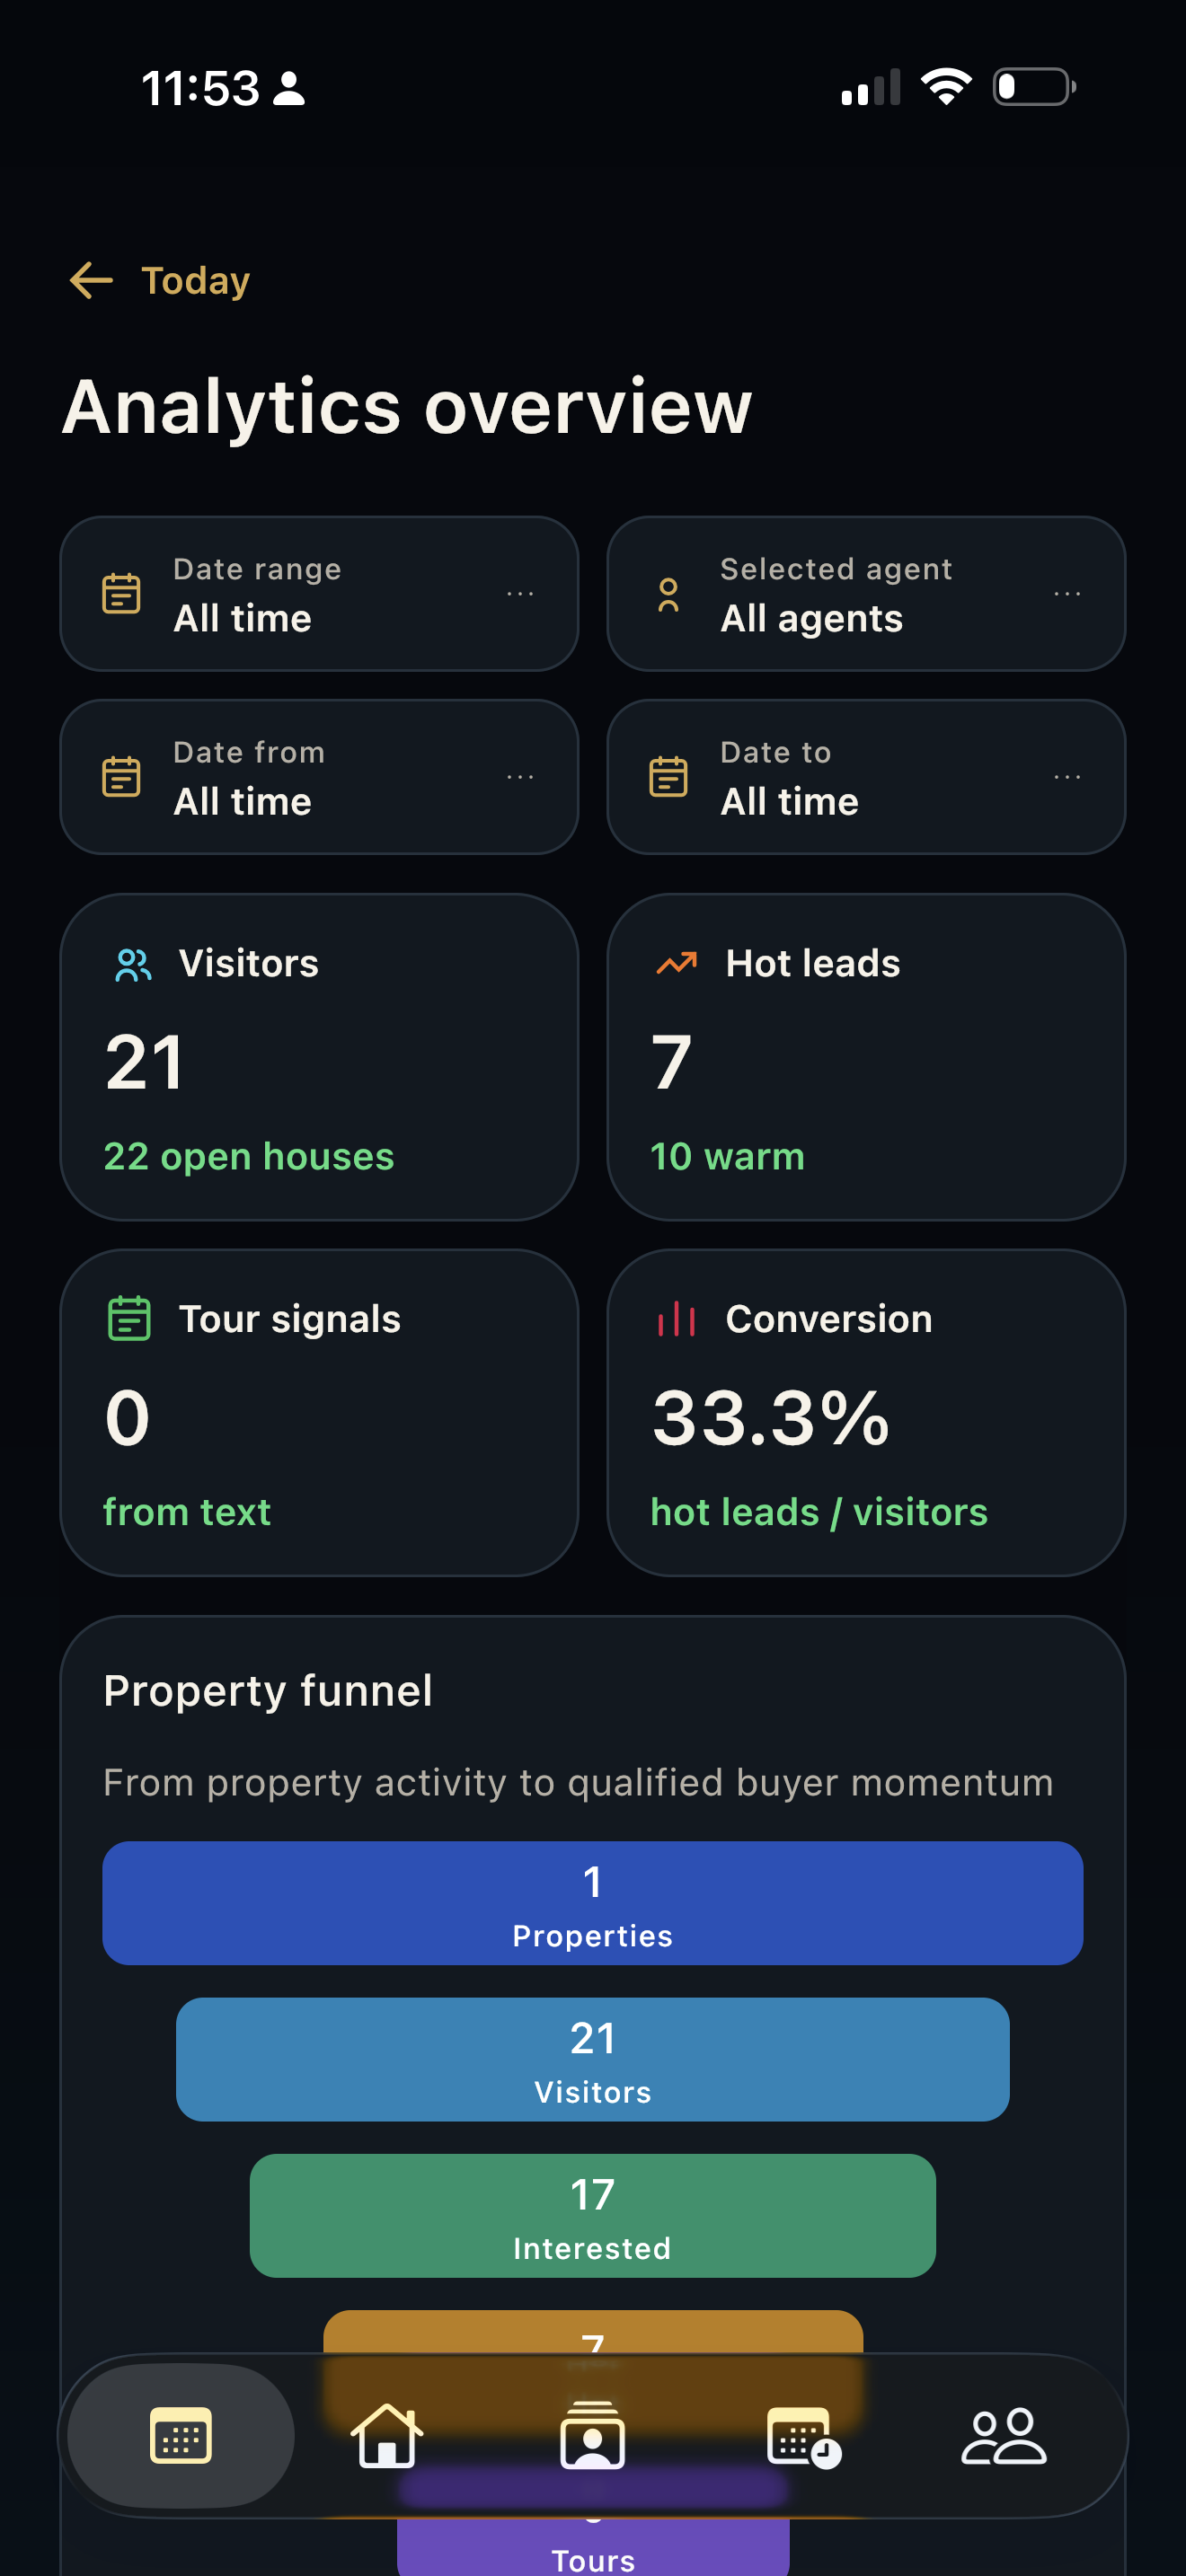Open the Date range dropdown
The image size is (1186, 2576).
pyautogui.click(x=319, y=594)
